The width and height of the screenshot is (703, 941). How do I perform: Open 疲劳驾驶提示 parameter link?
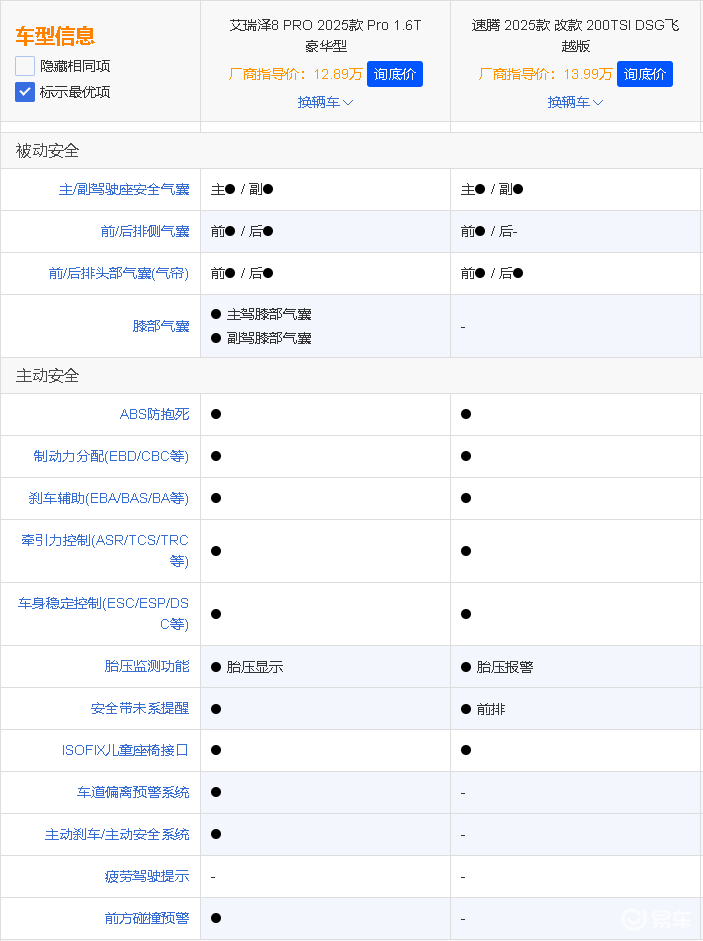click(147, 876)
